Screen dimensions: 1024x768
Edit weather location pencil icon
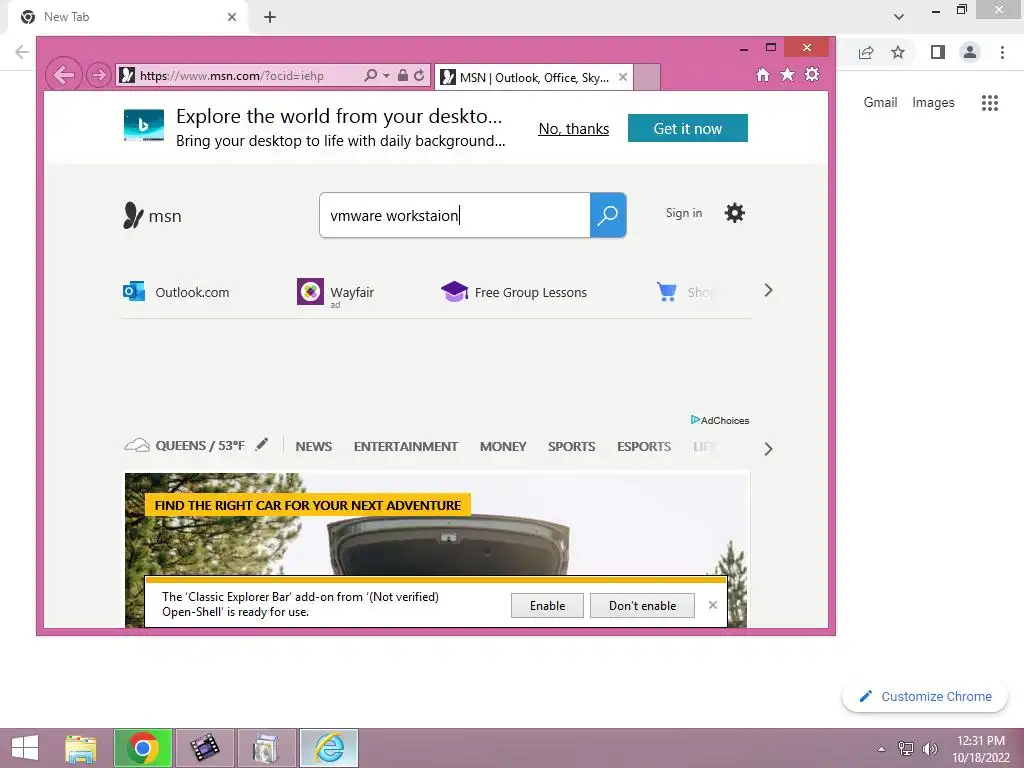pos(262,444)
